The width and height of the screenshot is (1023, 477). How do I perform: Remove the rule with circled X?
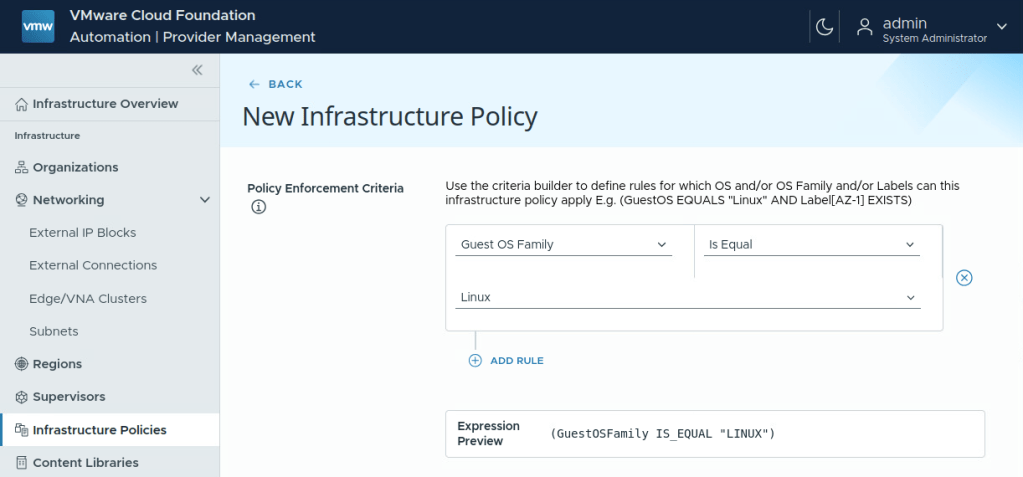pyautogui.click(x=964, y=278)
